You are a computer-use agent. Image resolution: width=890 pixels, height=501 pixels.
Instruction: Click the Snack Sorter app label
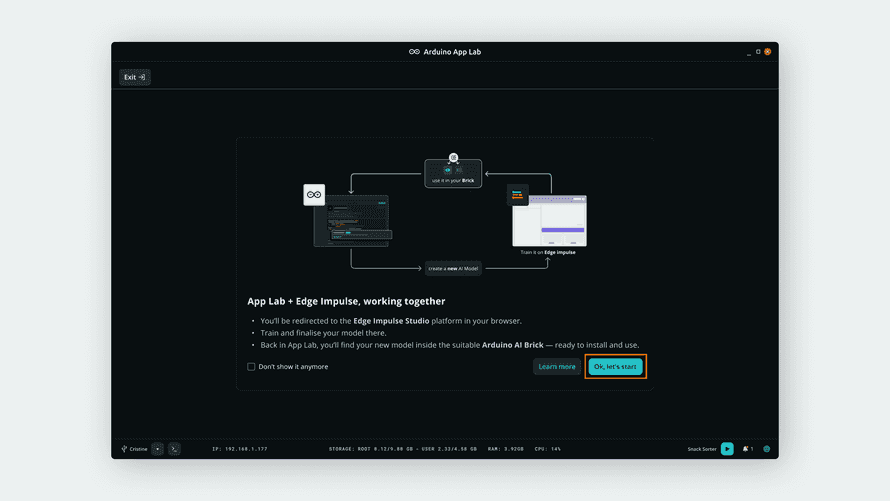[702, 449]
